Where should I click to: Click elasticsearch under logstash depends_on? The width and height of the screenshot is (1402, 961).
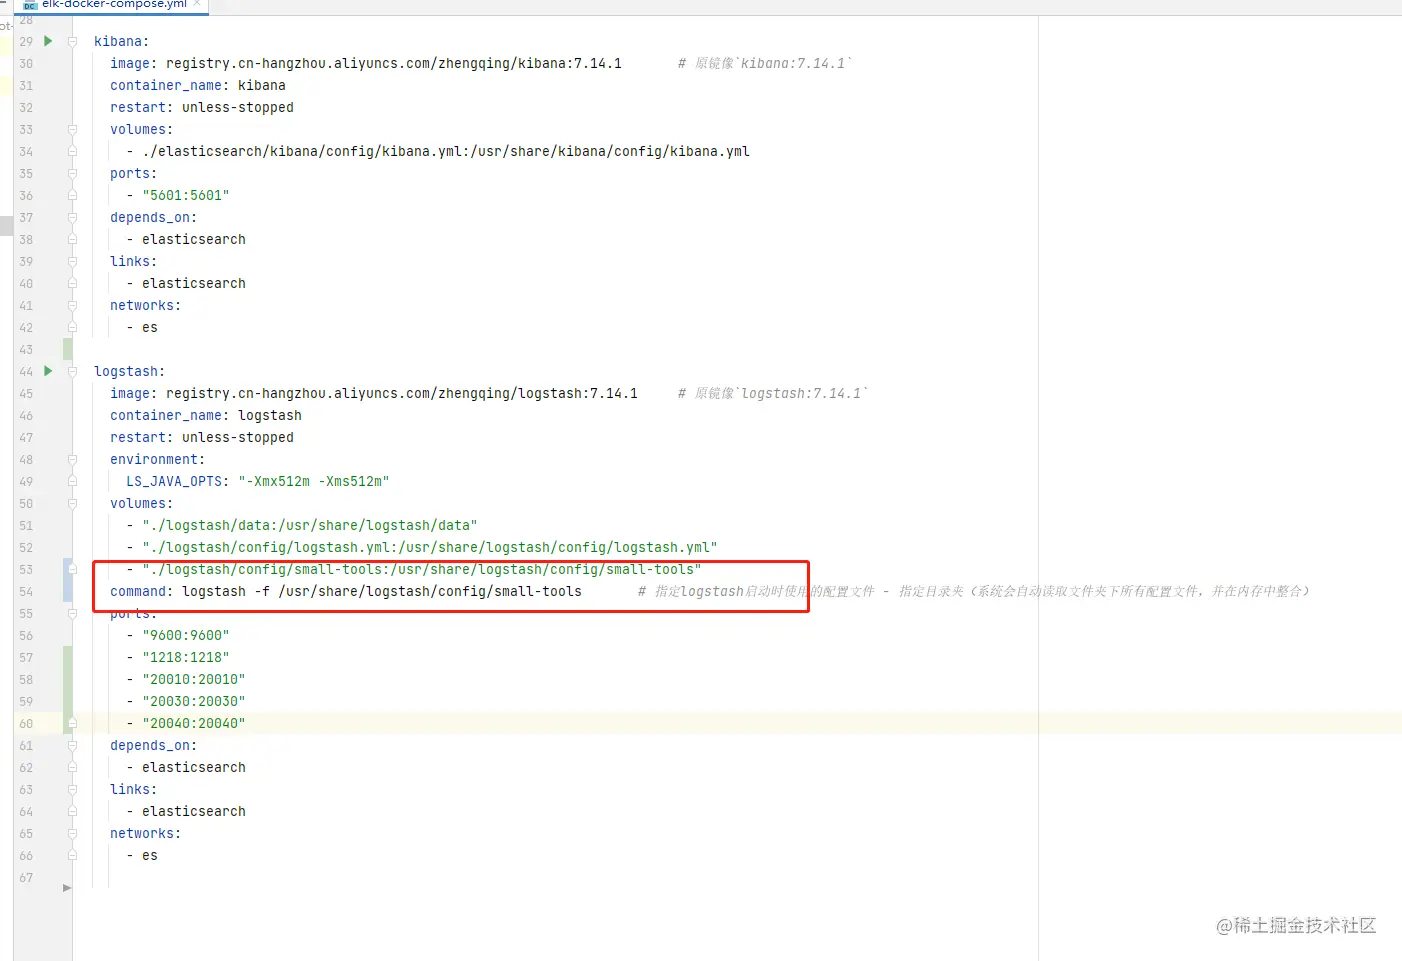[194, 767]
